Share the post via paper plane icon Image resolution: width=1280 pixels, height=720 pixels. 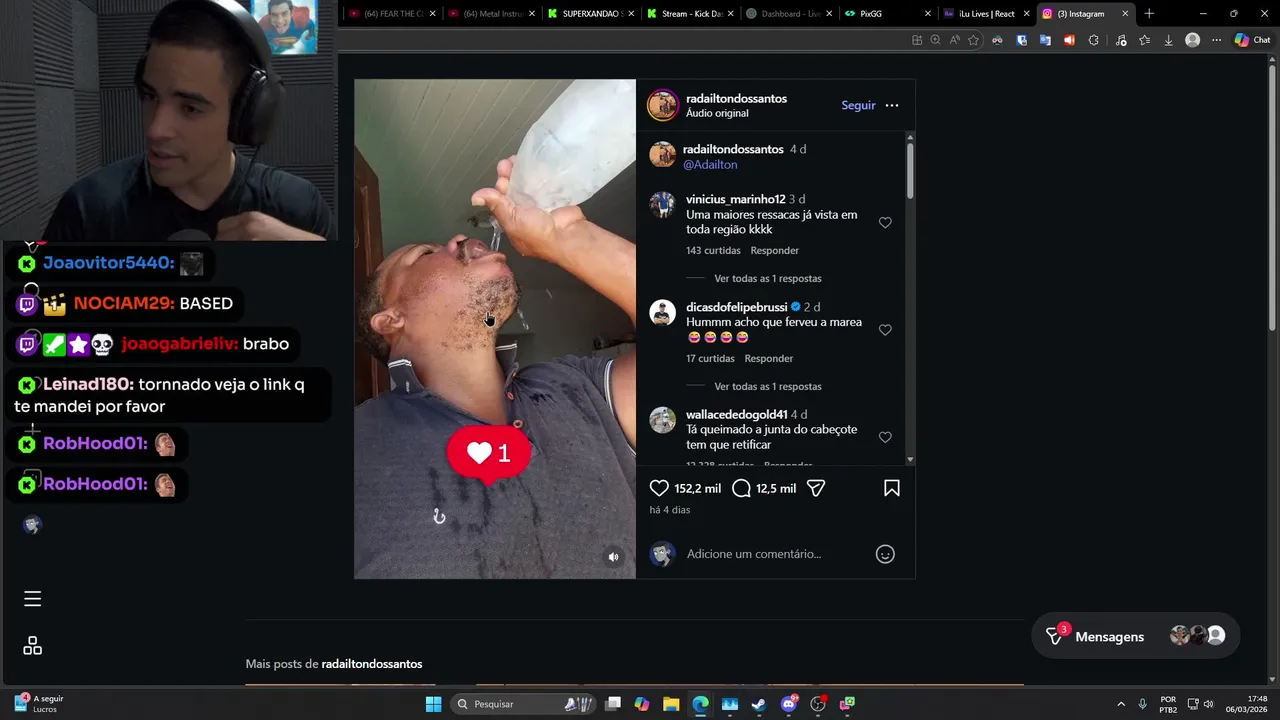(816, 488)
